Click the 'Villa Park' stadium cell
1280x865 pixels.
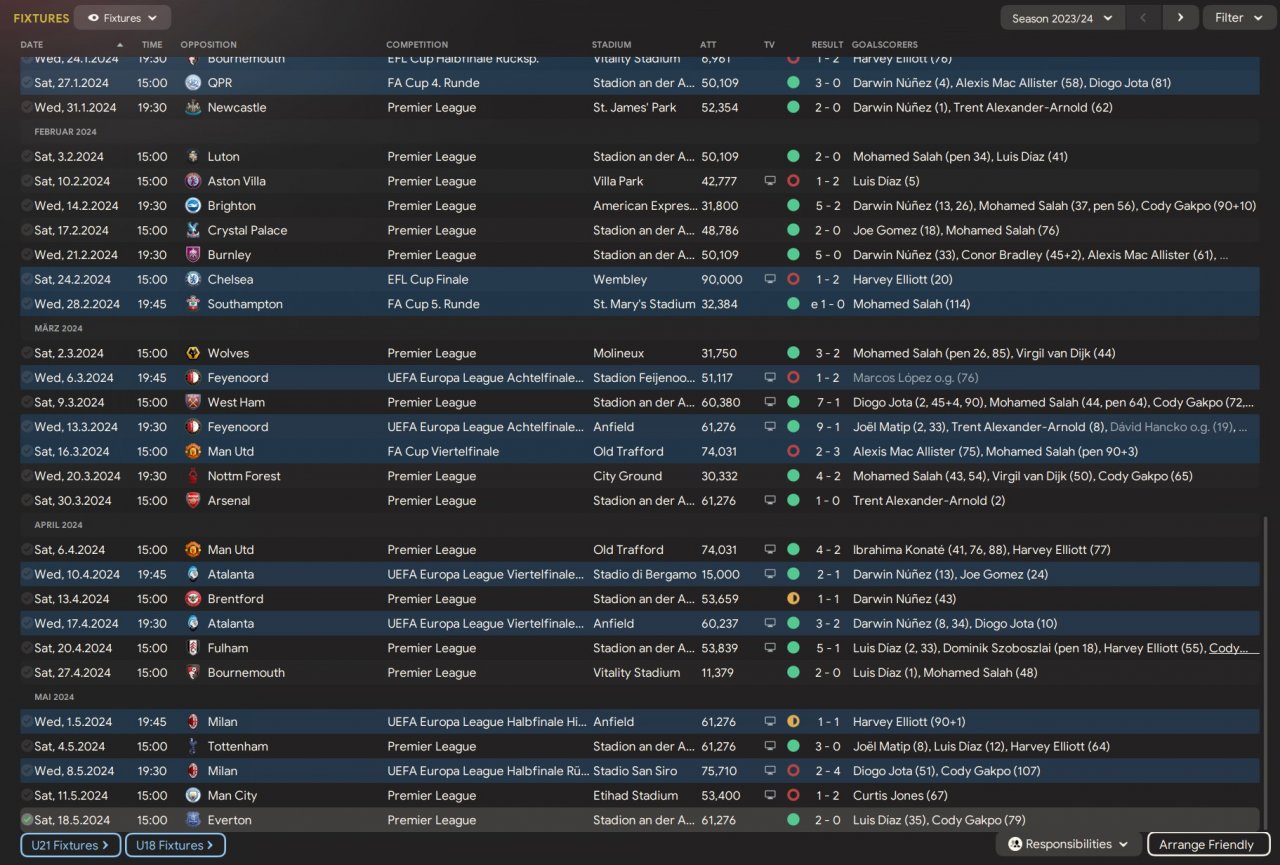(x=620, y=181)
